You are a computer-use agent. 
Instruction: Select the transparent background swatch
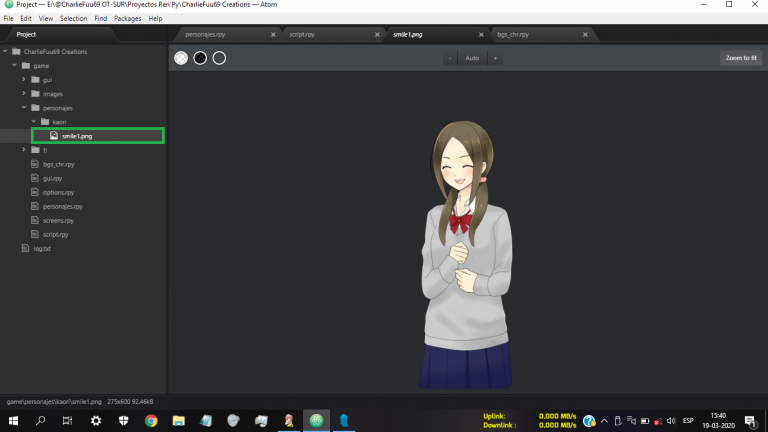[219, 58]
